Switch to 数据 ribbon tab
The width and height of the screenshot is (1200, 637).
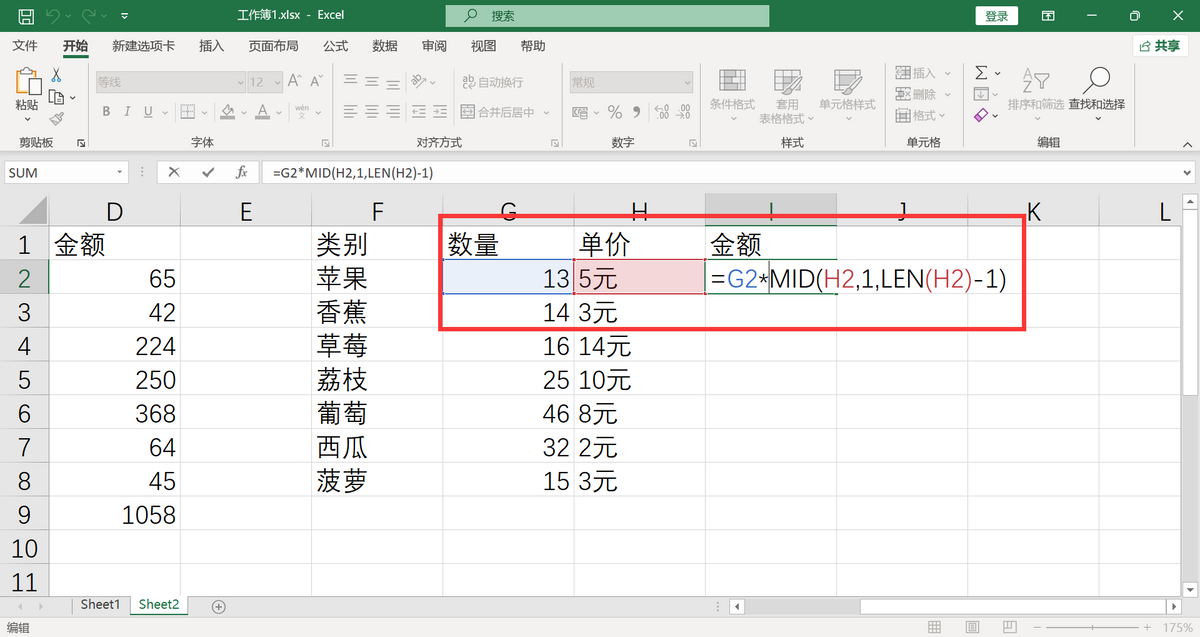click(385, 46)
